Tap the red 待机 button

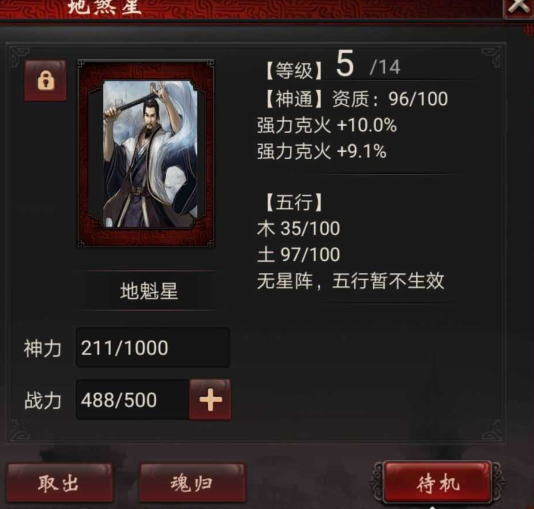pos(438,482)
